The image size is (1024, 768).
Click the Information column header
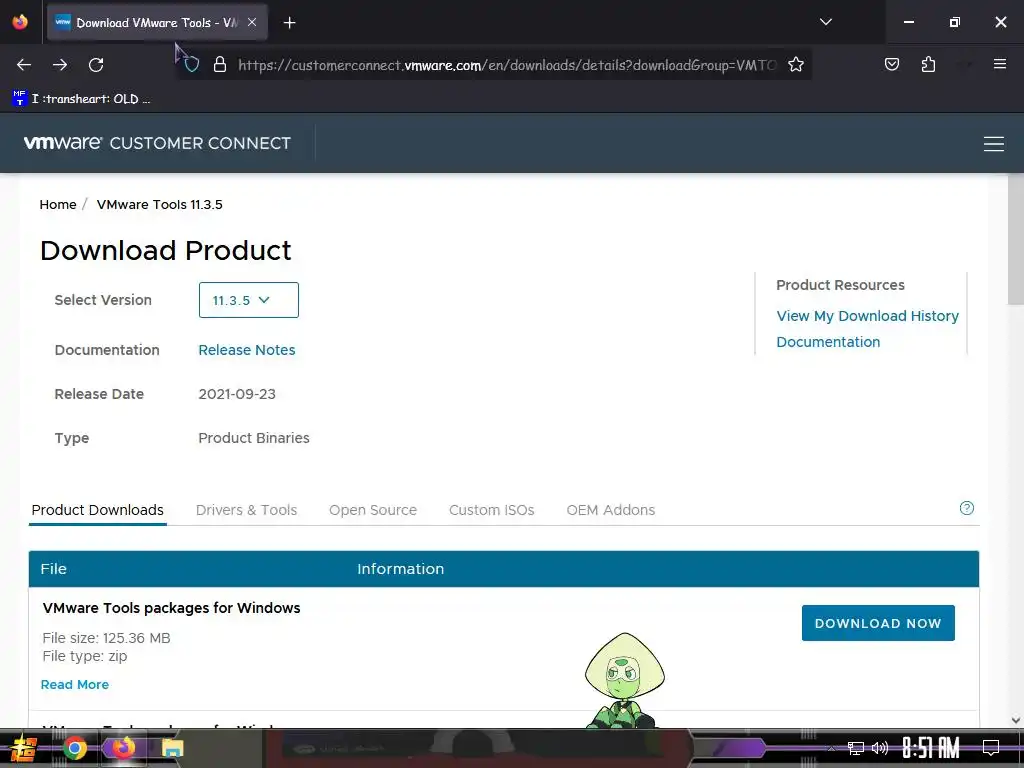(400, 569)
